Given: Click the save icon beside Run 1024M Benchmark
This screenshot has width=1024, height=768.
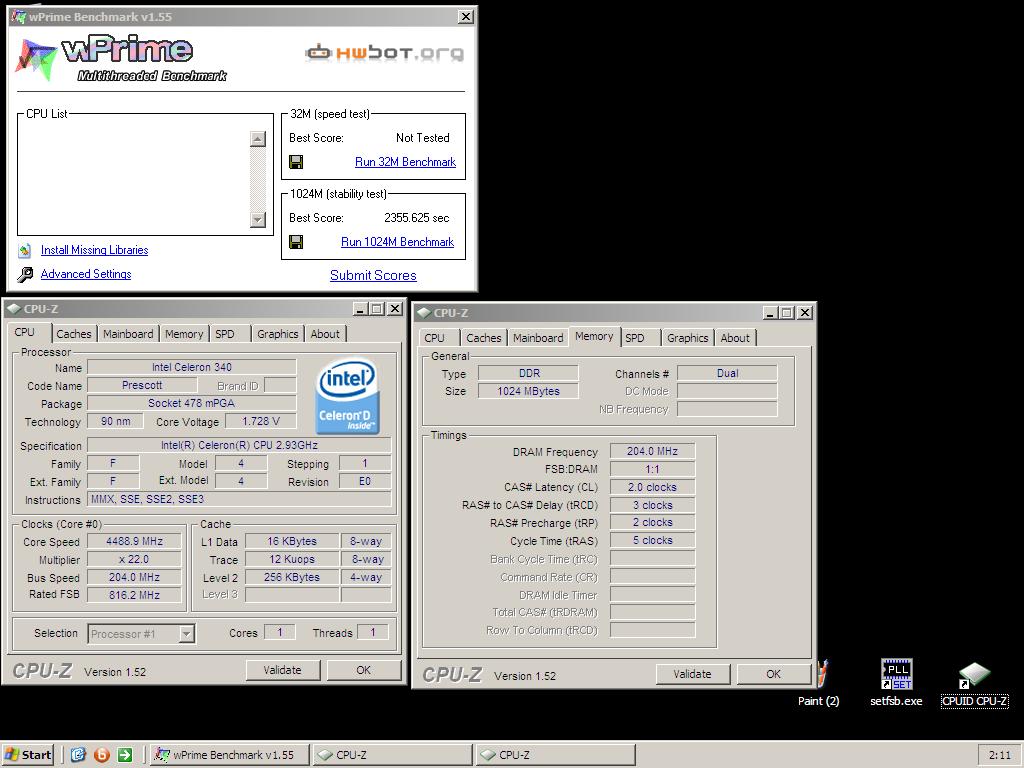Looking at the screenshot, I should point(296,242).
